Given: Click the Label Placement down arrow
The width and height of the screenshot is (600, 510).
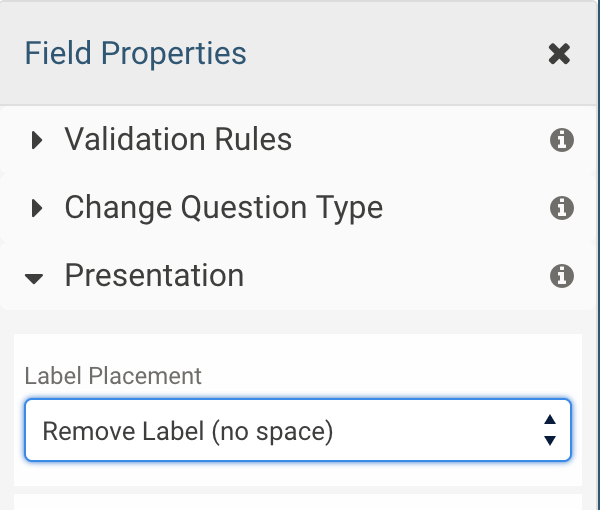Looking at the screenshot, I should tap(550, 441).
